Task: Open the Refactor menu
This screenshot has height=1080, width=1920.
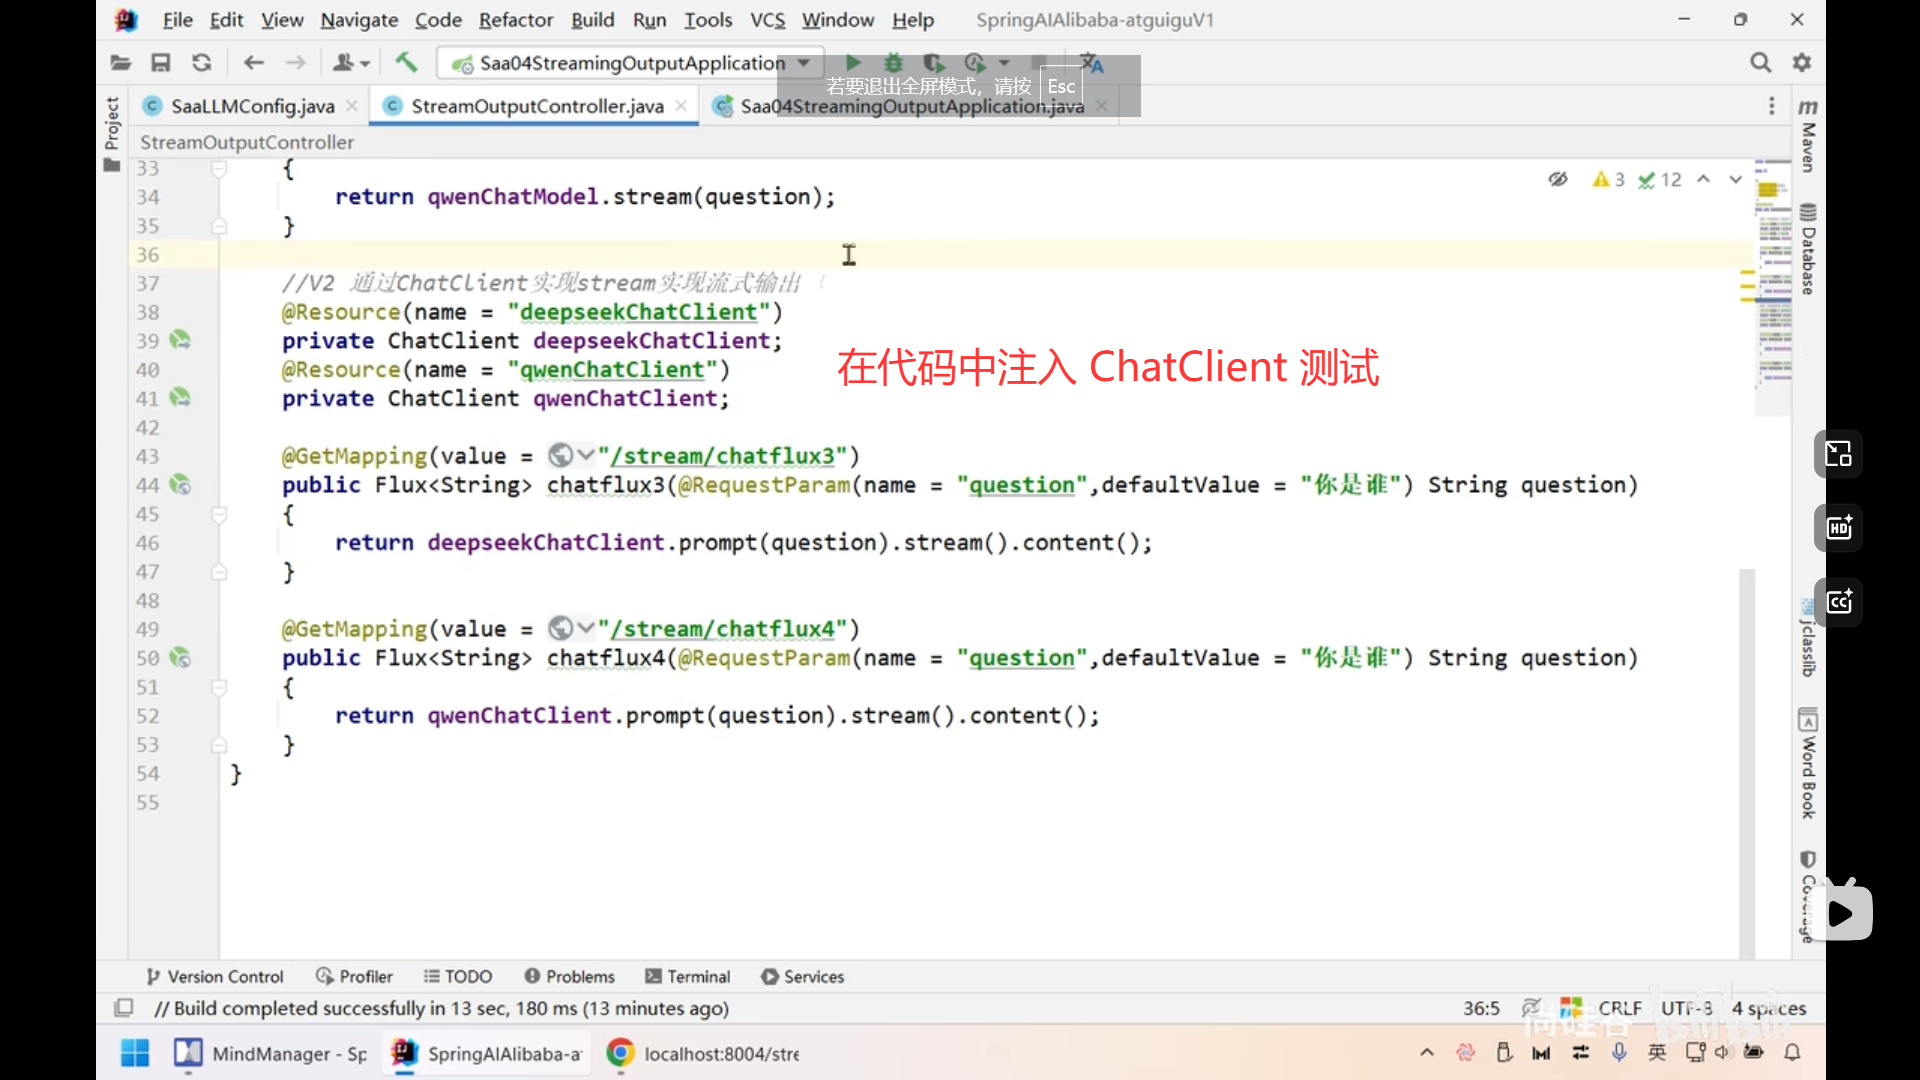Action: (x=515, y=20)
